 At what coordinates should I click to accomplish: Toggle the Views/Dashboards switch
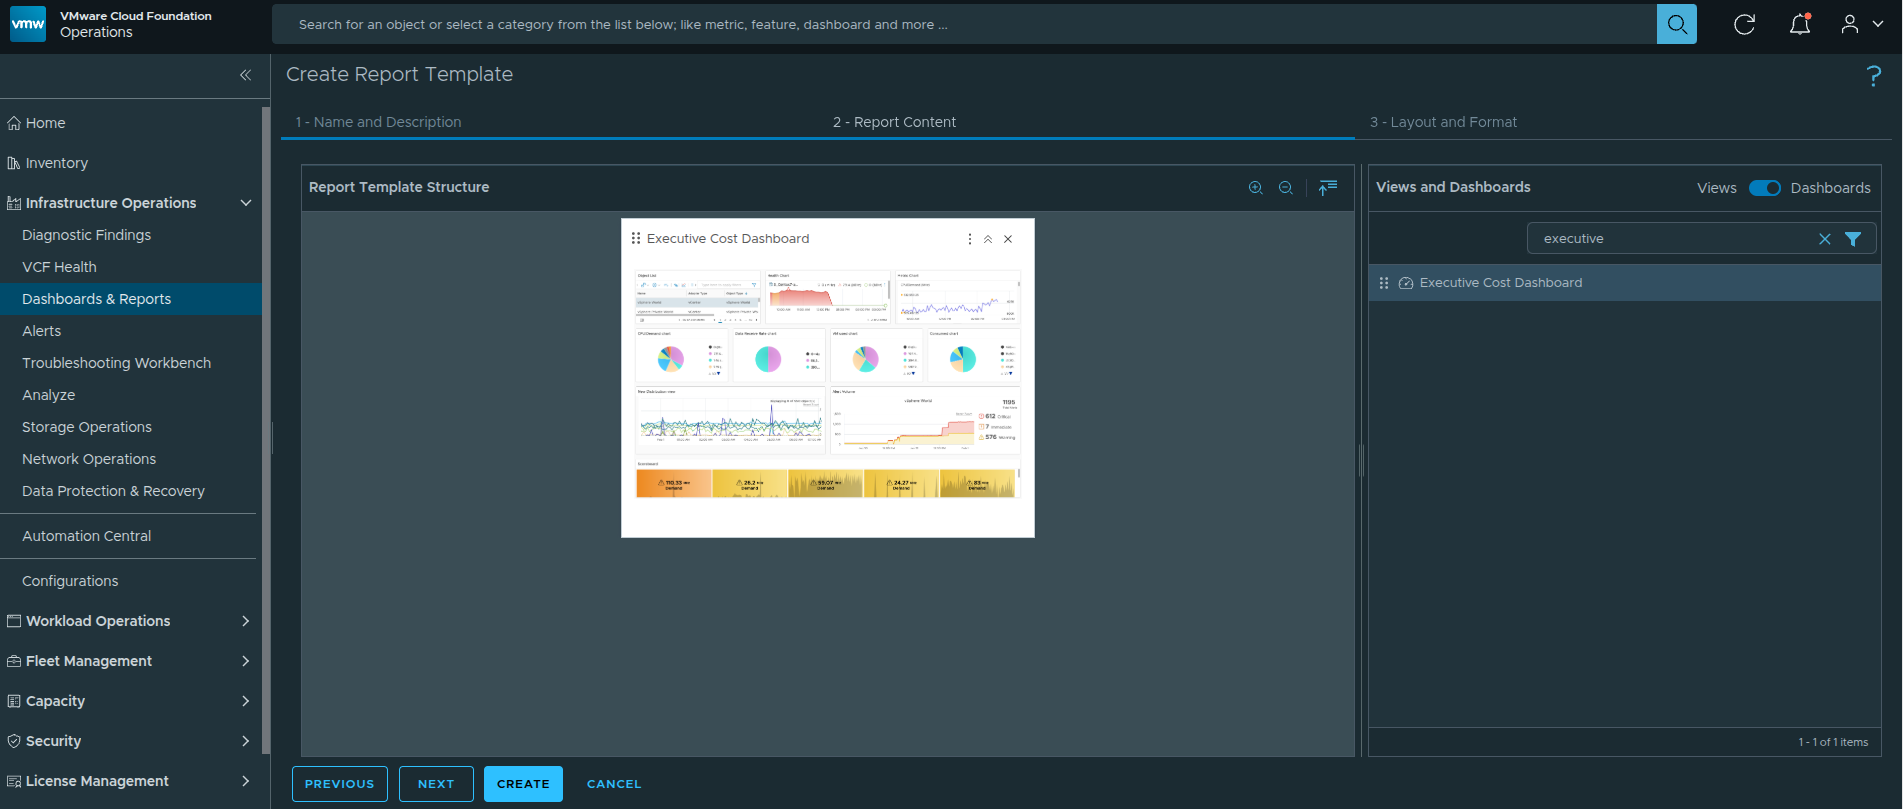pos(1764,188)
